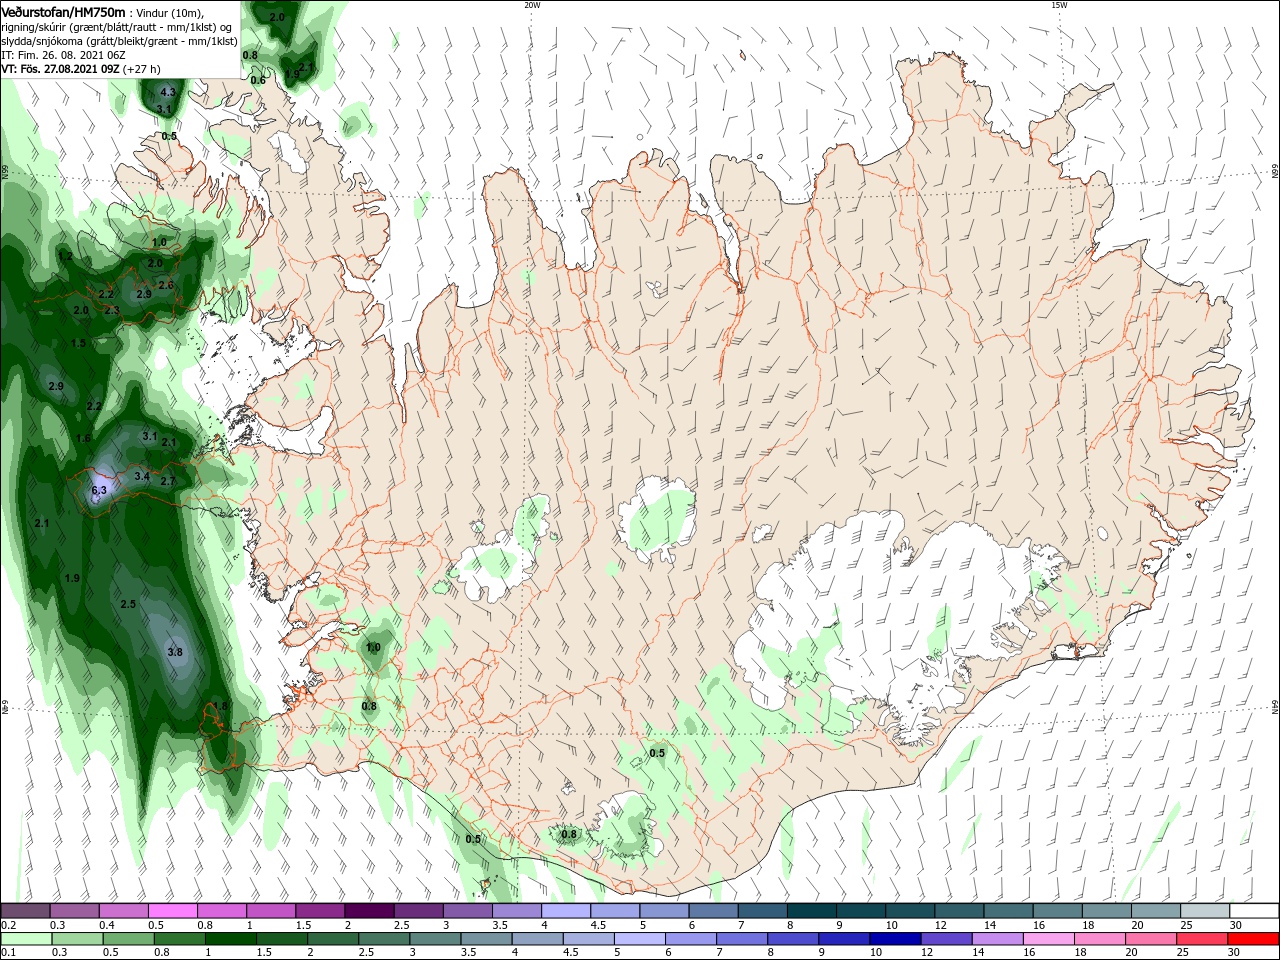Click the Veðurstofan/HM750m map title
The width and height of the screenshot is (1280, 960).
pos(64,12)
